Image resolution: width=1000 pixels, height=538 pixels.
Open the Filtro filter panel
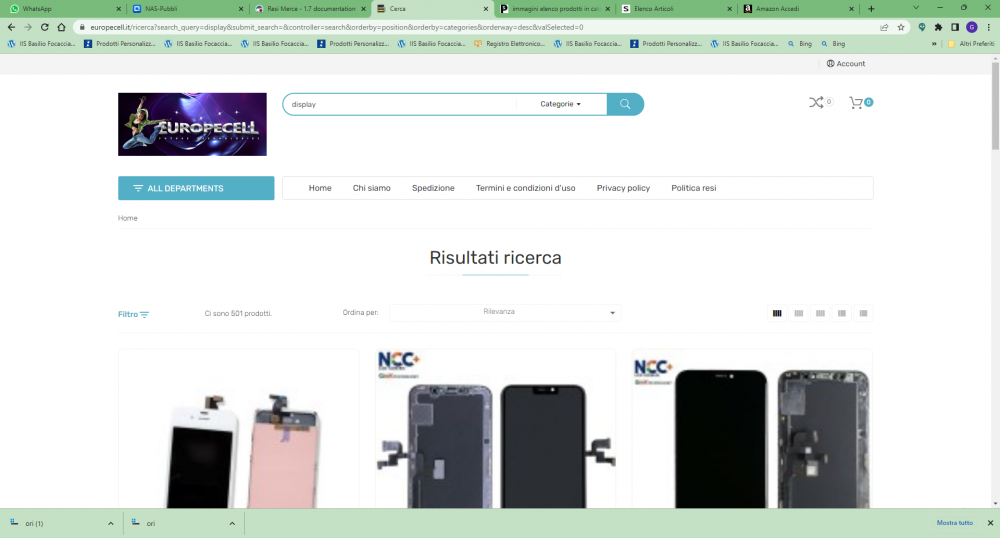tap(133, 314)
